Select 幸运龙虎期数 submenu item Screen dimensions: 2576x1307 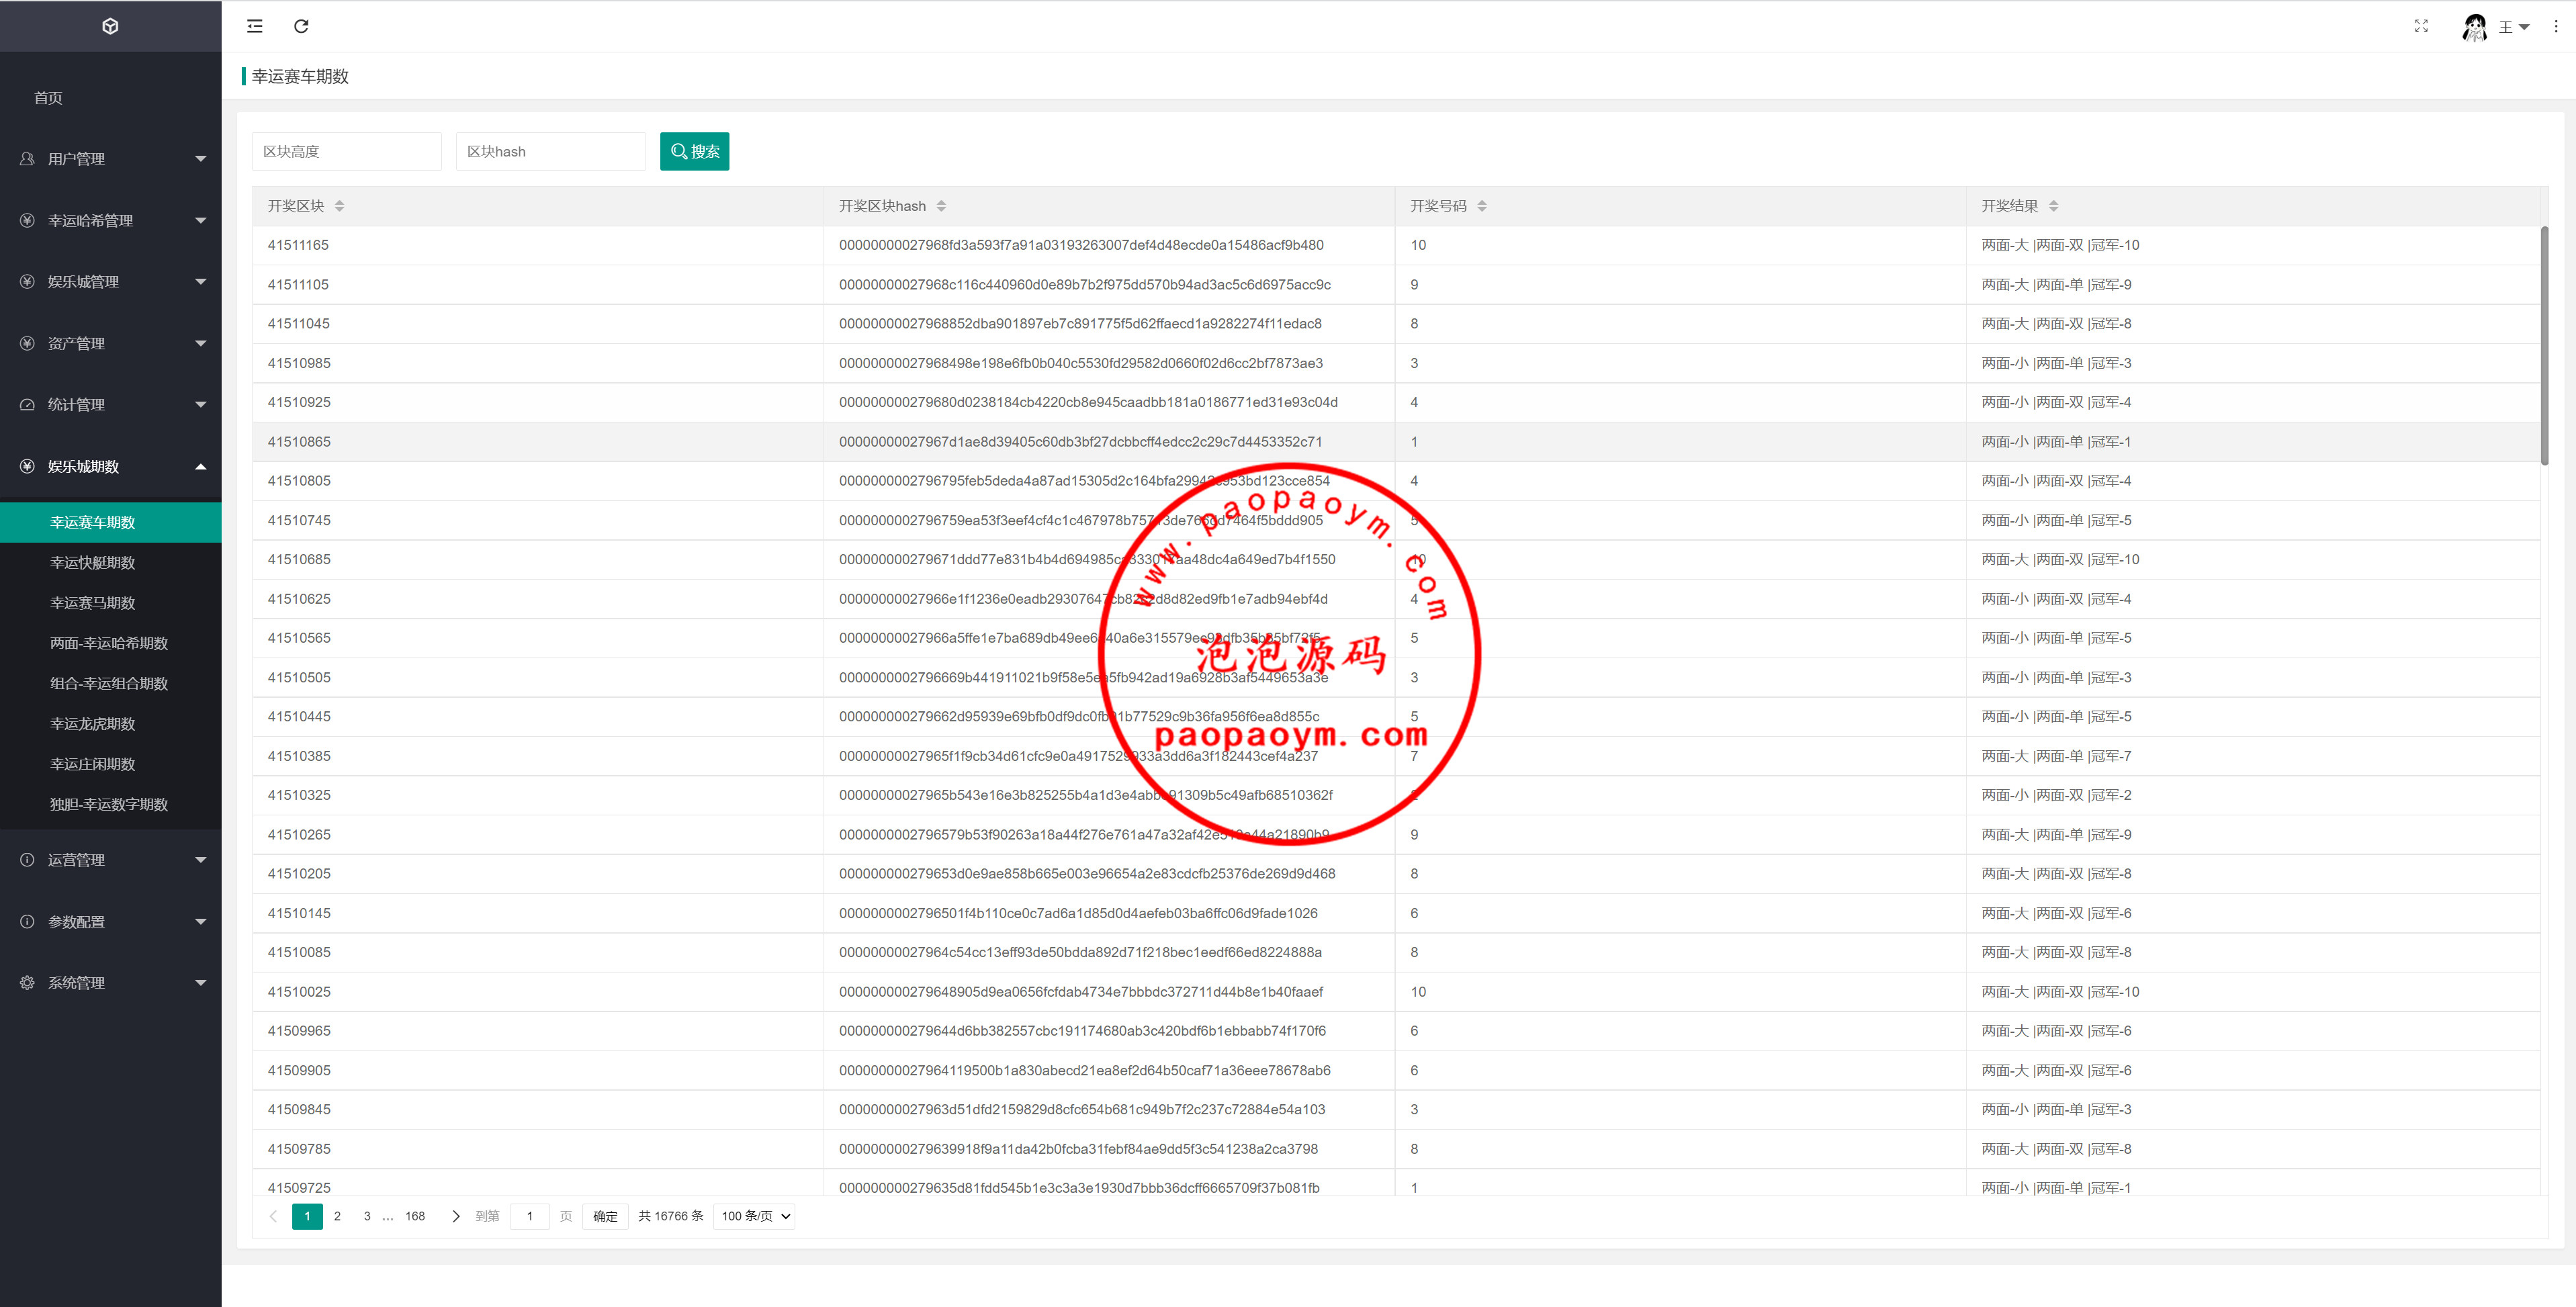pyautogui.click(x=111, y=724)
